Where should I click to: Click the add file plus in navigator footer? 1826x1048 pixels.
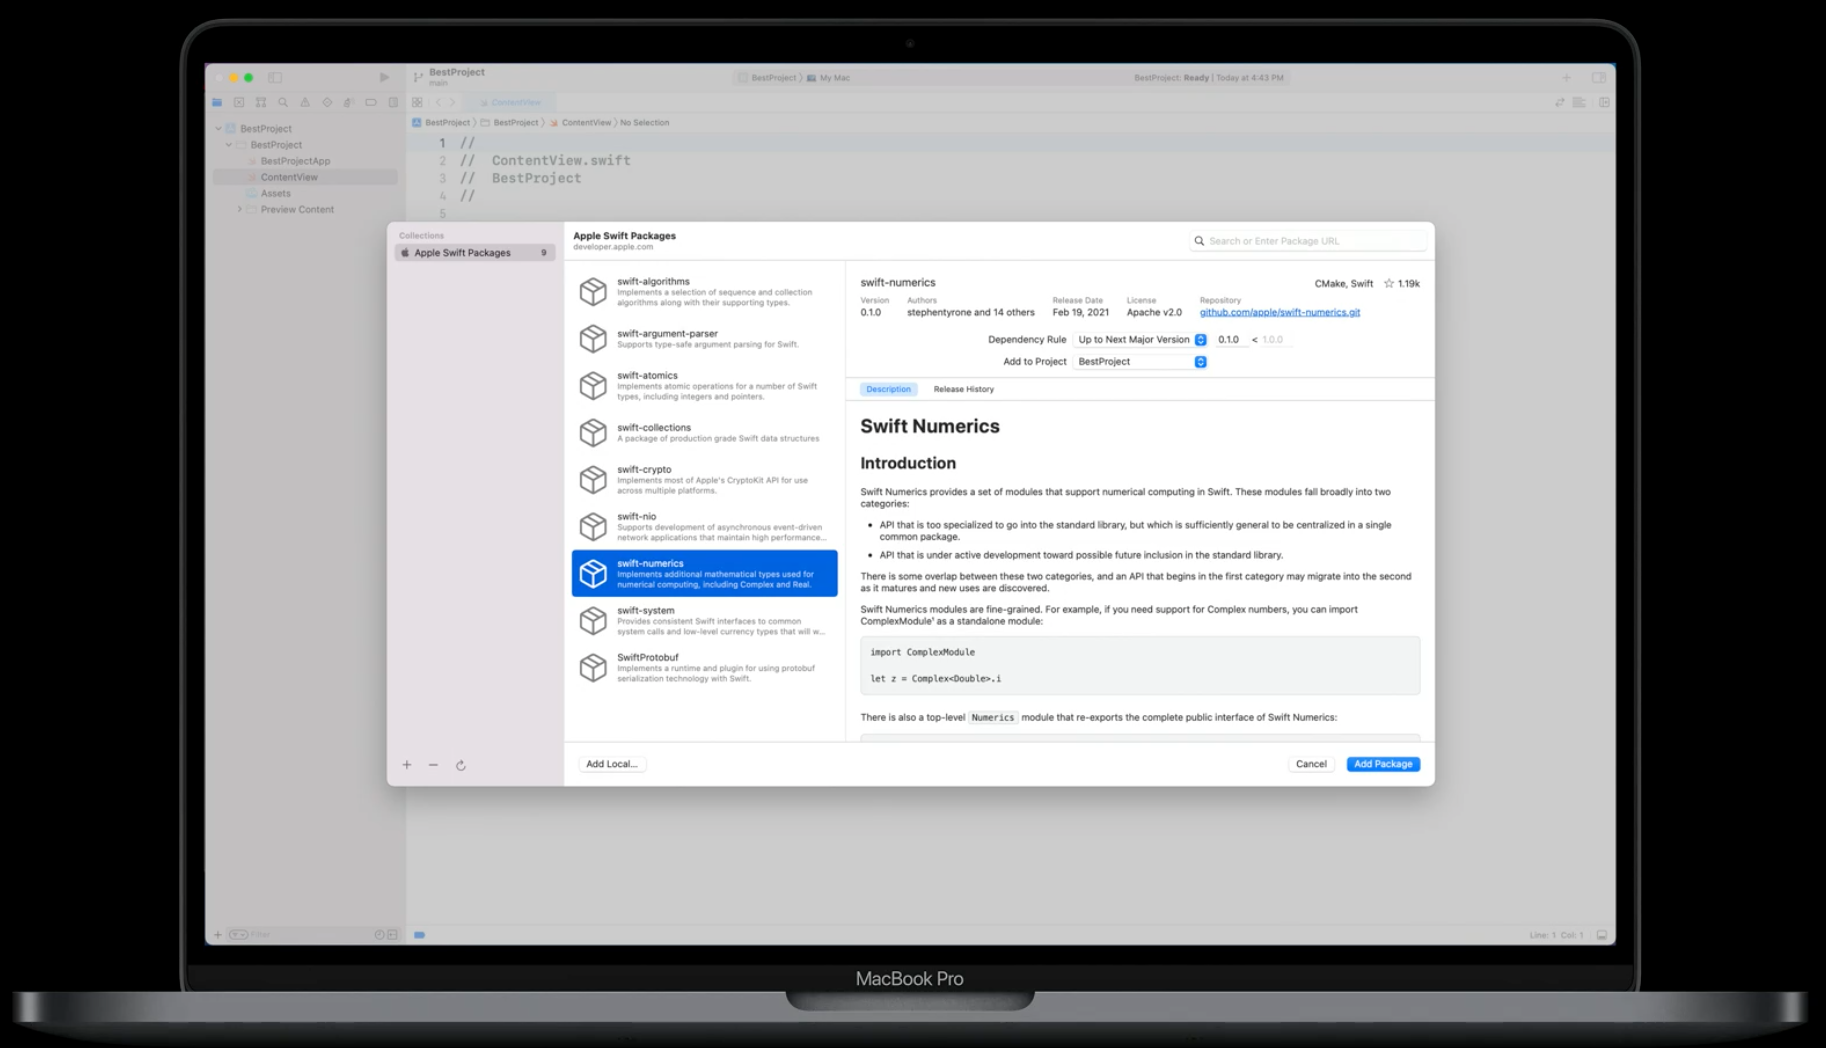click(218, 935)
